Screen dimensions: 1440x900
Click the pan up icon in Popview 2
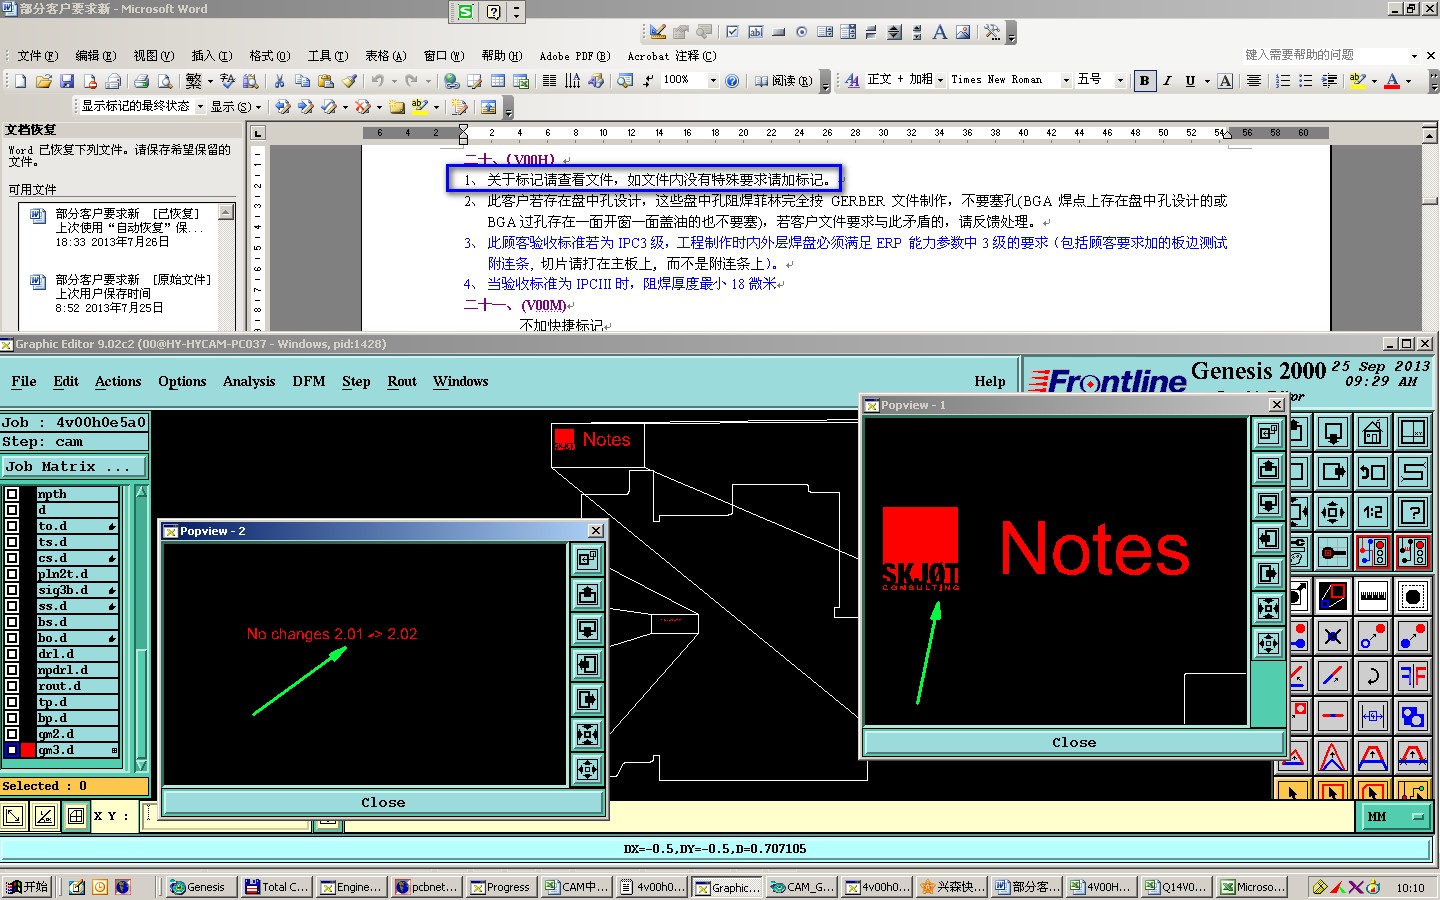588,595
